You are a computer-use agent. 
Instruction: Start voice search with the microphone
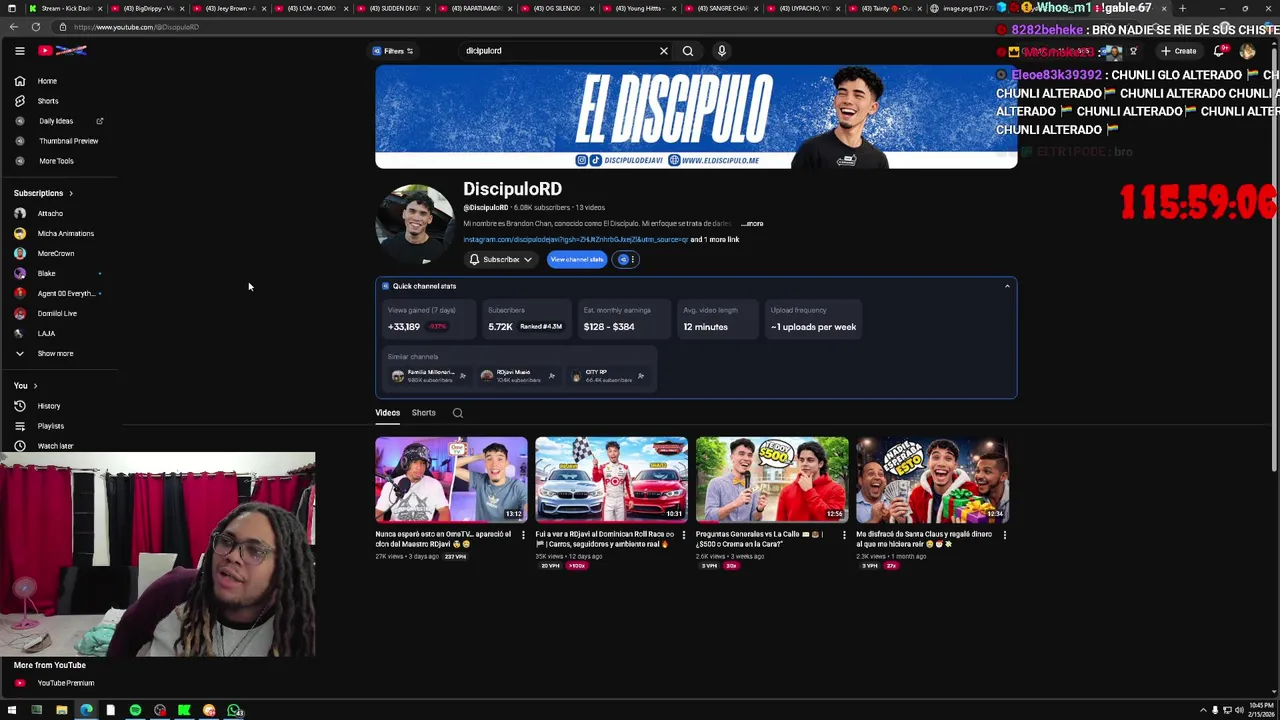pyautogui.click(x=721, y=51)
